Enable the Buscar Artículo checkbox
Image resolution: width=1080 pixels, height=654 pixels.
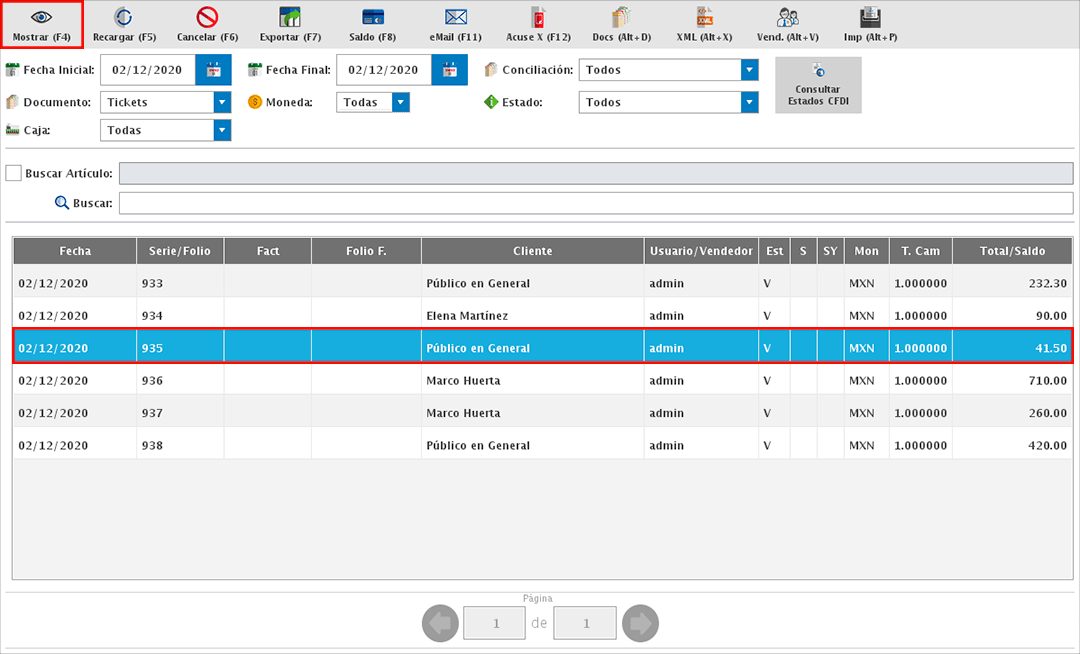point(14,173)
